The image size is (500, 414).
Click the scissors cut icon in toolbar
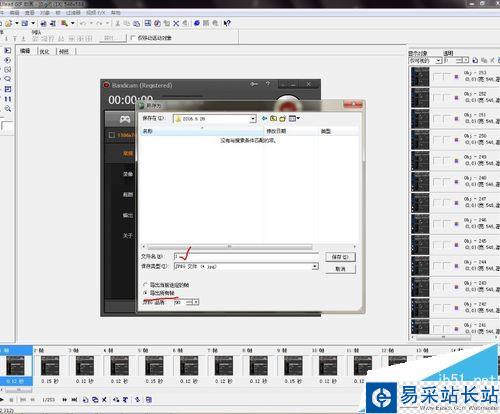(x=117, y=23)
